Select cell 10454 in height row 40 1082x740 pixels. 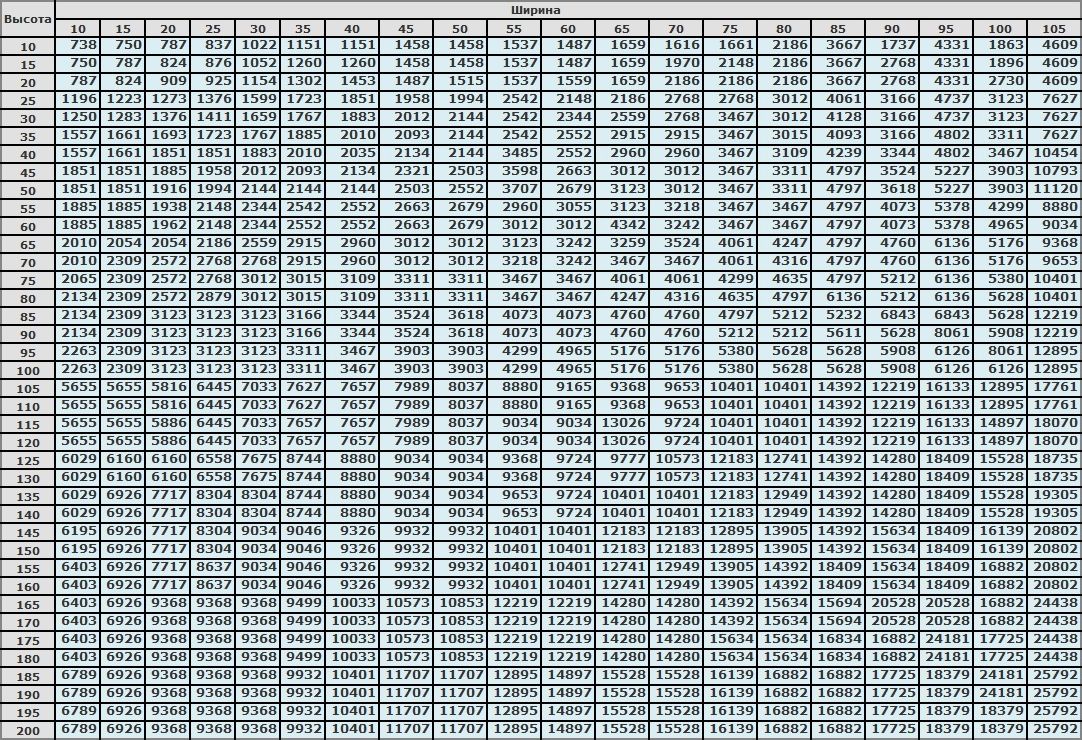[x=1053, y=153]
